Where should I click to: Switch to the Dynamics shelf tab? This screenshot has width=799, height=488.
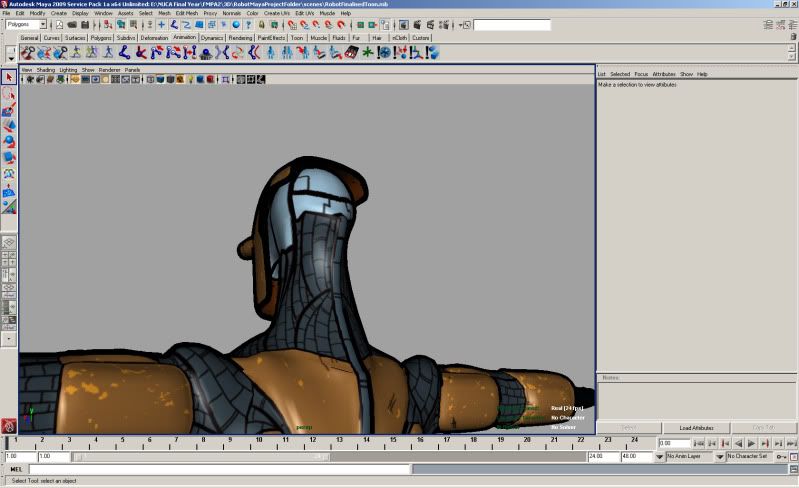coord(212,37)
